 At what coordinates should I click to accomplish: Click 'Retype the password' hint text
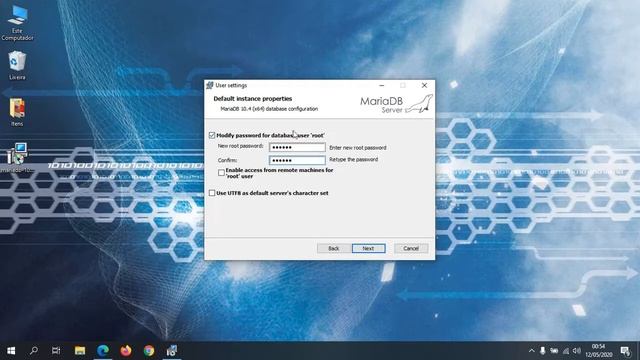point(353,160)
